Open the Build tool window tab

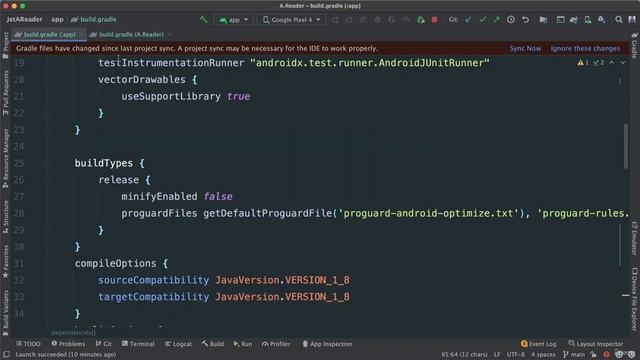pos(213,344)
